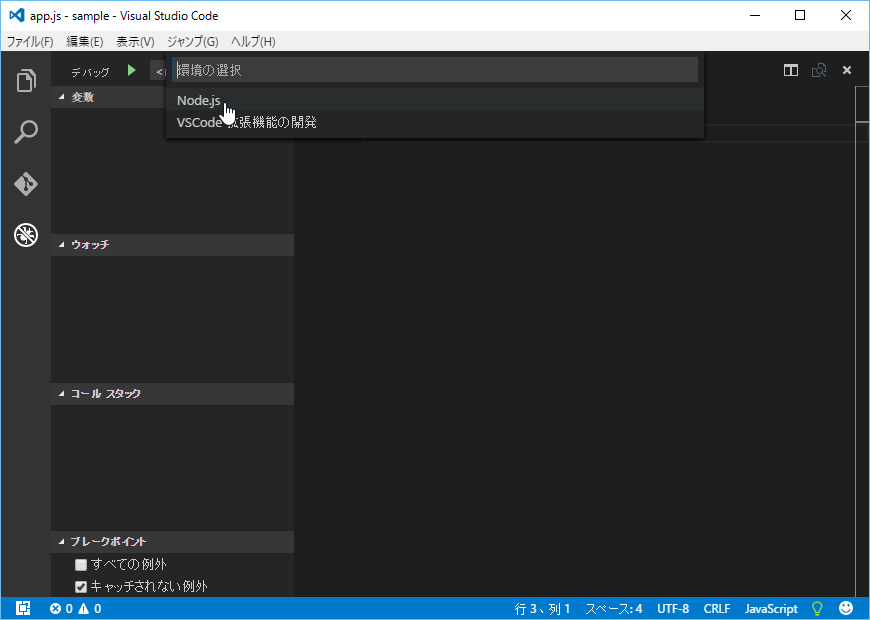
Task: Open the ファイル(F) menu
Action: (30, 41)
